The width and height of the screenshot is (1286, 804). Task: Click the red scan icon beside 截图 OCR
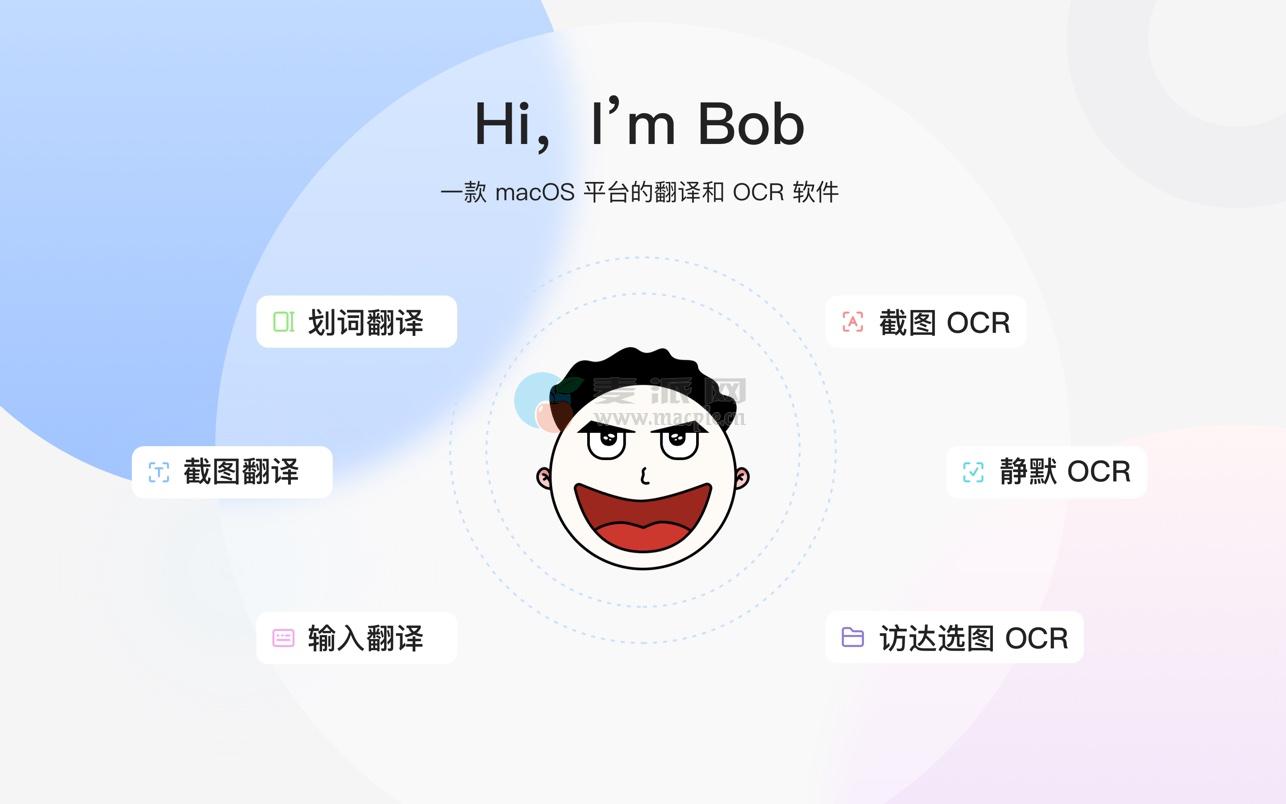click(852, 322)
